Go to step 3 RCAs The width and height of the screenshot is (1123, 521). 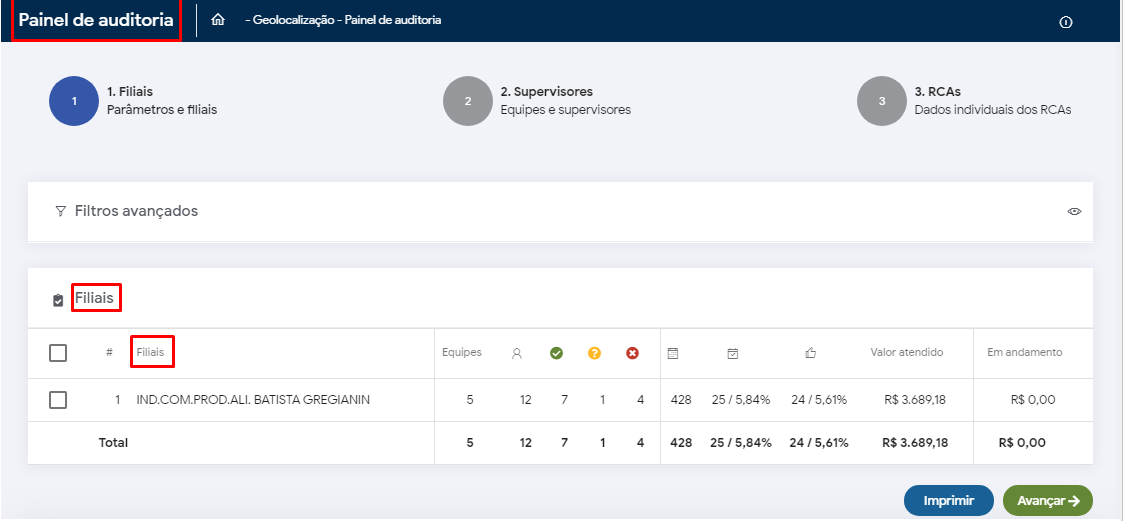tap(882, 101)
